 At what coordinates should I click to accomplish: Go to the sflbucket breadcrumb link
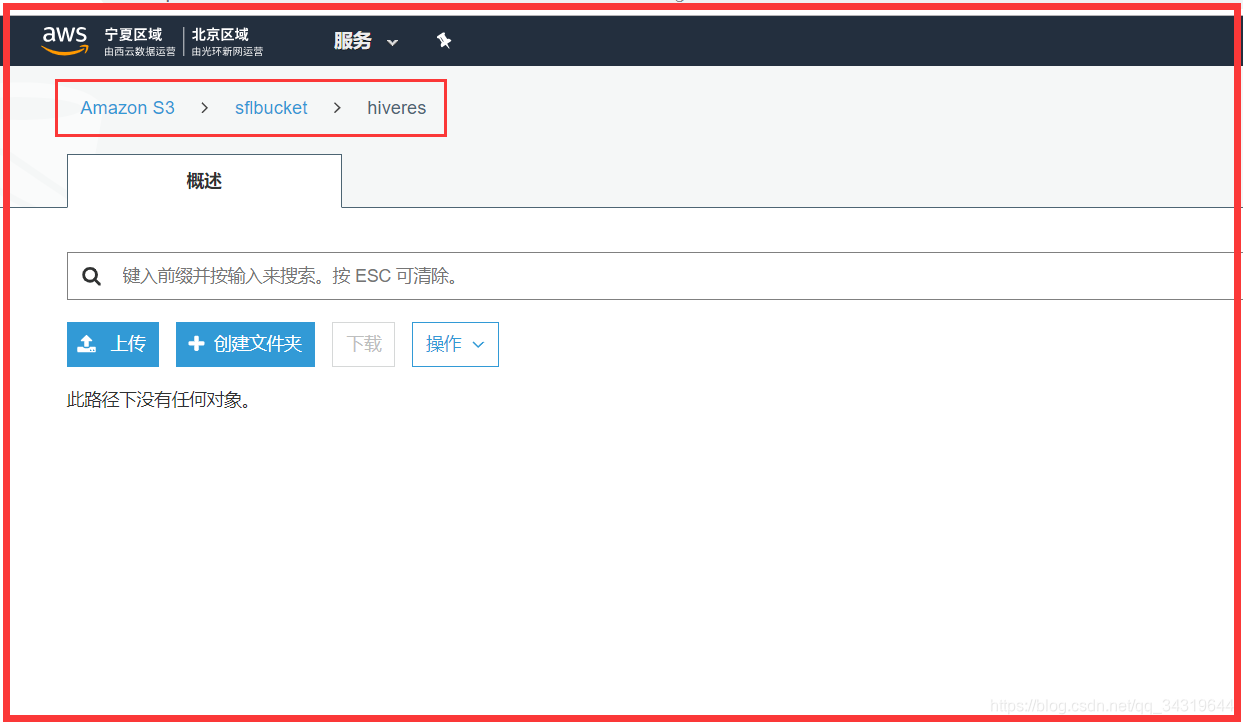[x=271, y=108]
